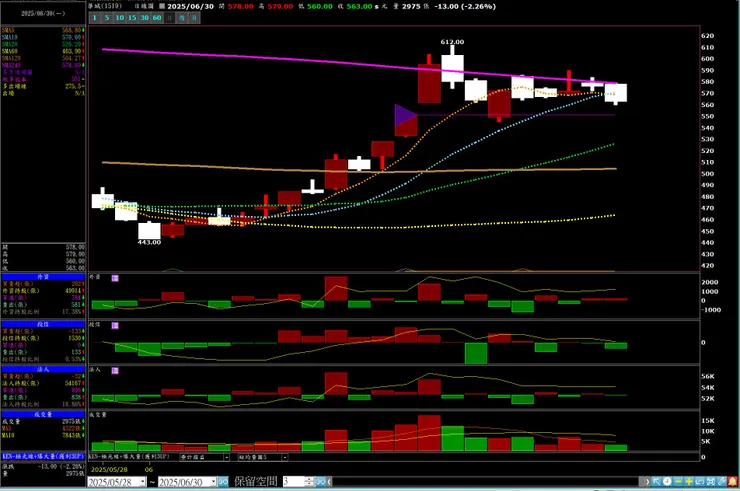Click the 保留空間 value input field
Viewport: 740px width, 491px height.
pyautogui.click(x=294, y=482)
